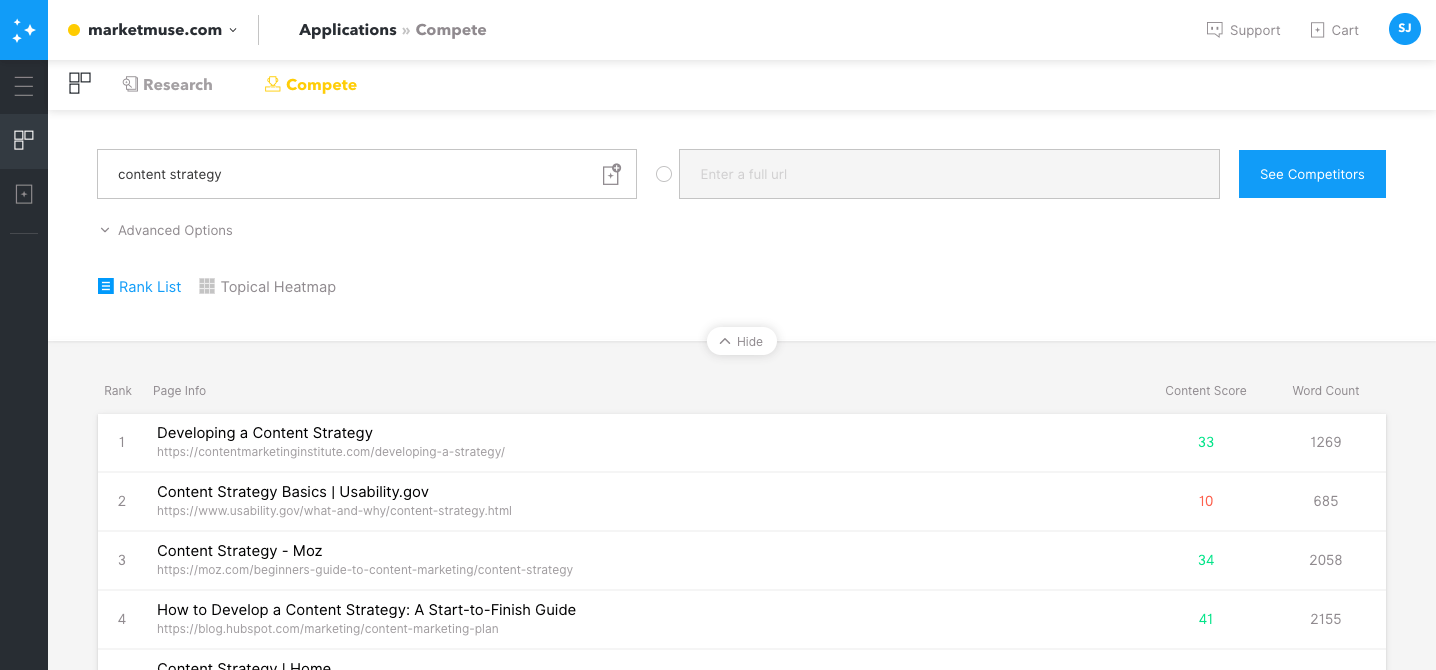Click Compete in the breadcrumb
The image size is (1436, 670).
pos(451,30)
